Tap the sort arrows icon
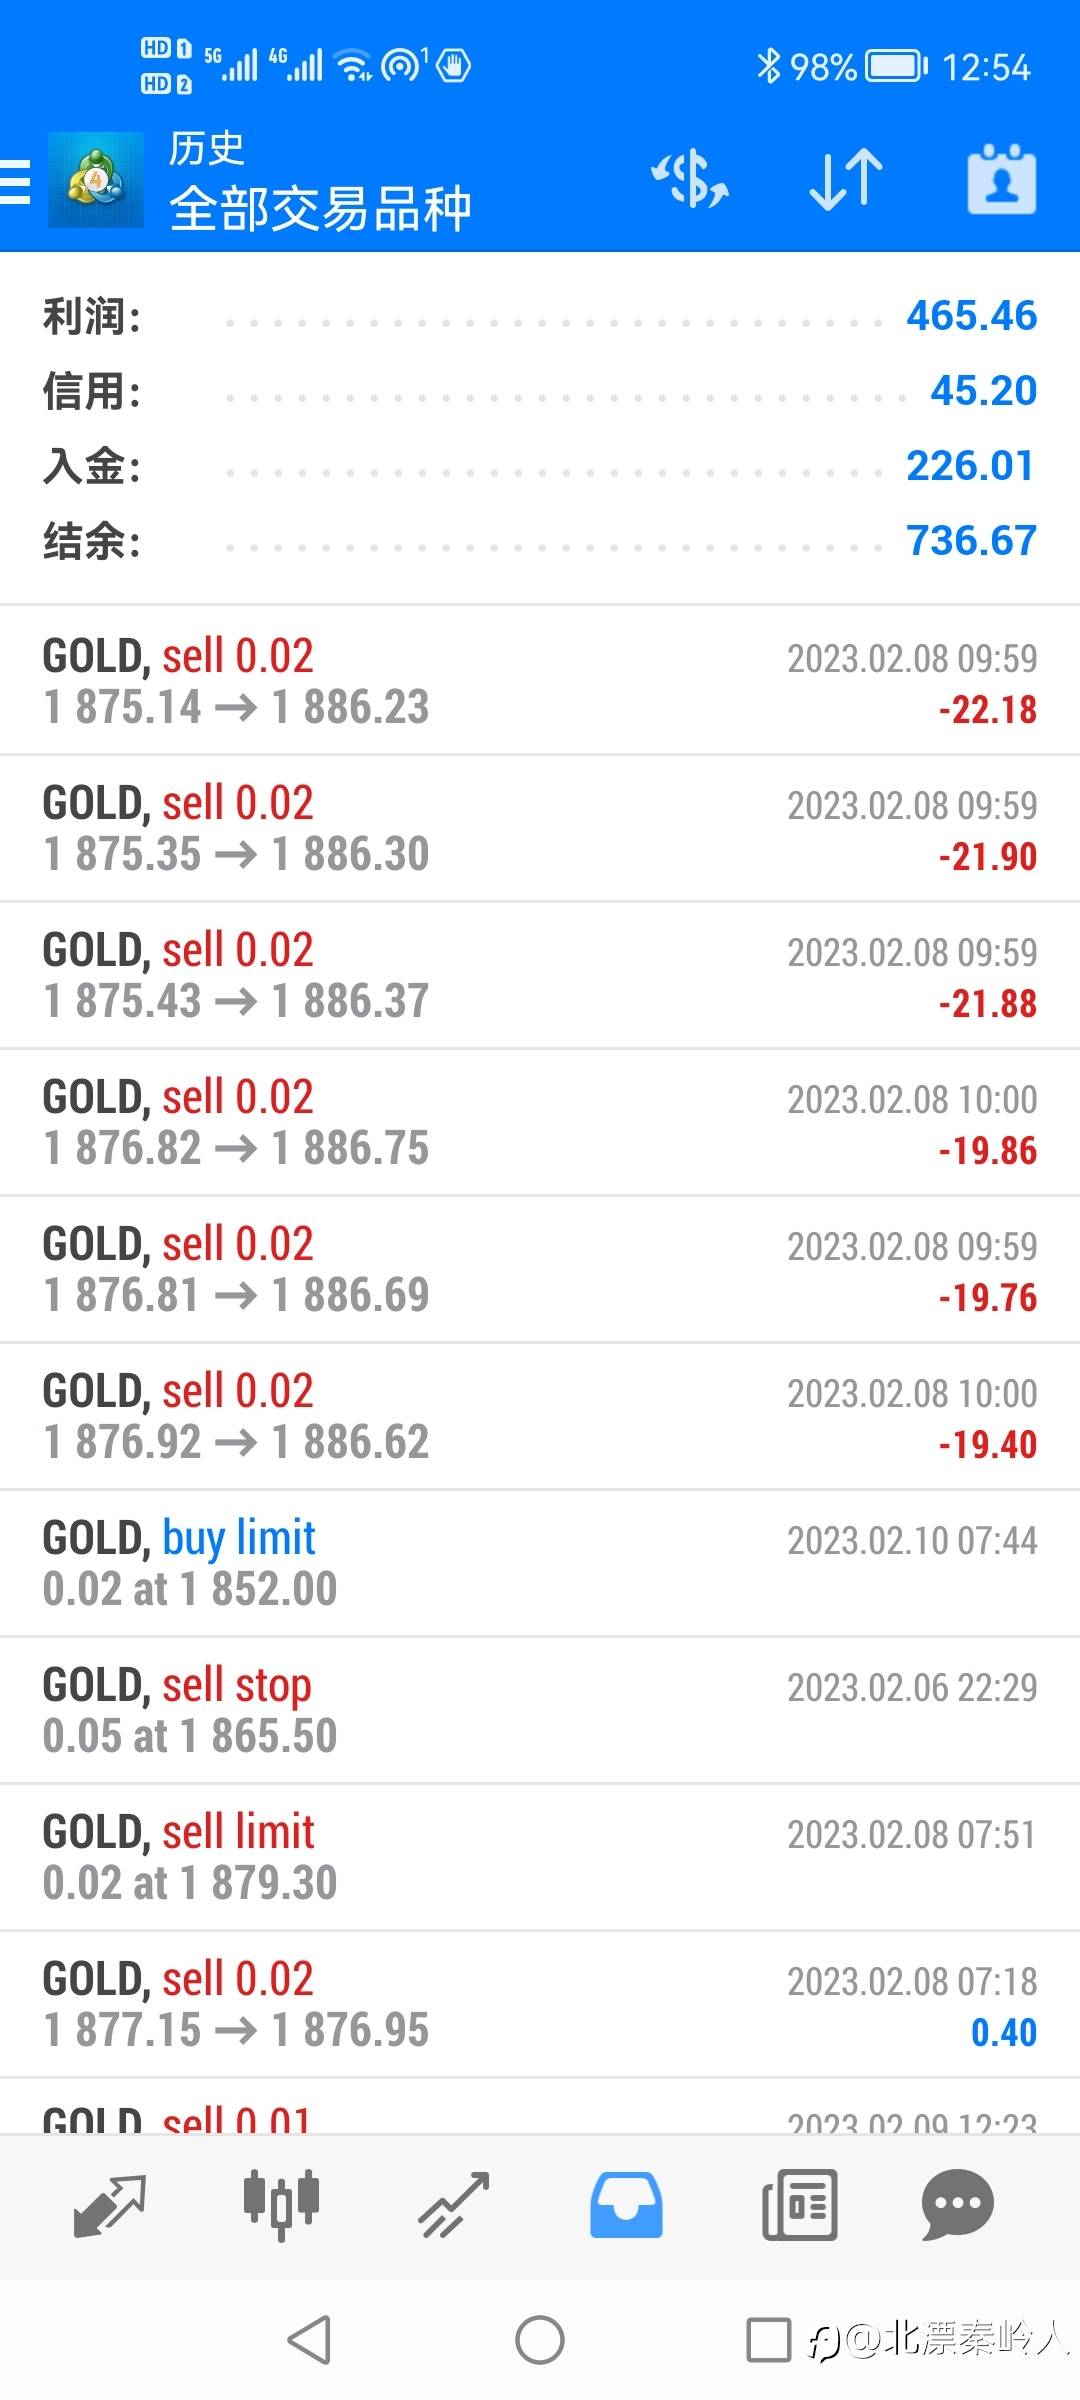Viewport: 1080px width, 2400px height. [x=846, y=181]
